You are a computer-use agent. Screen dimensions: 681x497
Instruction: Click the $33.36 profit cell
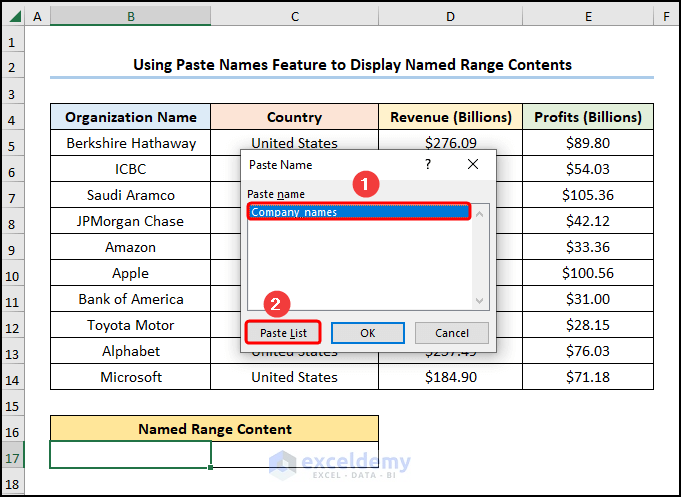pyautogui.click(x=588, y=247)
